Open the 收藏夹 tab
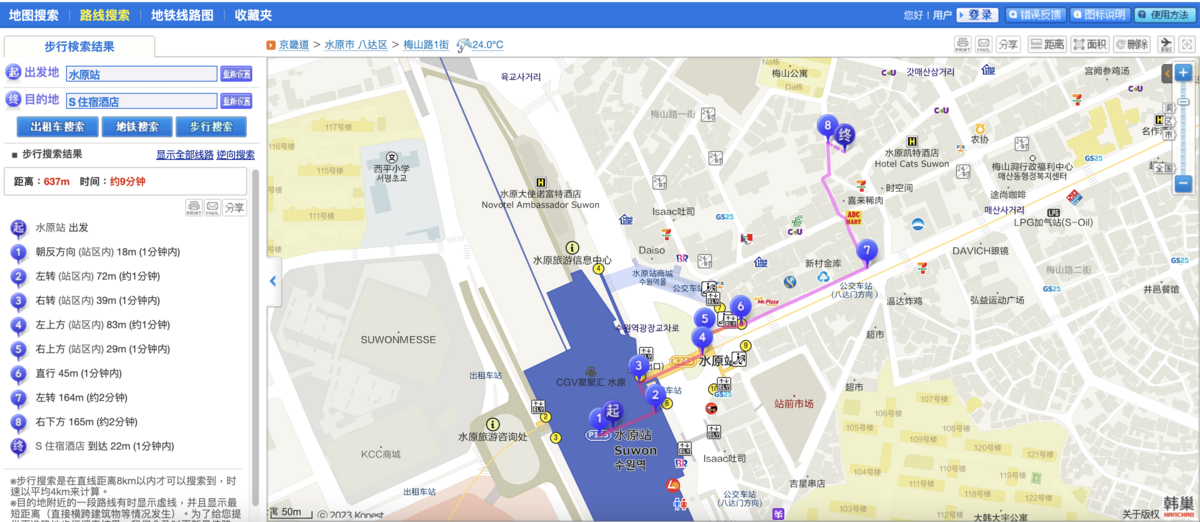 pos(253,15)
